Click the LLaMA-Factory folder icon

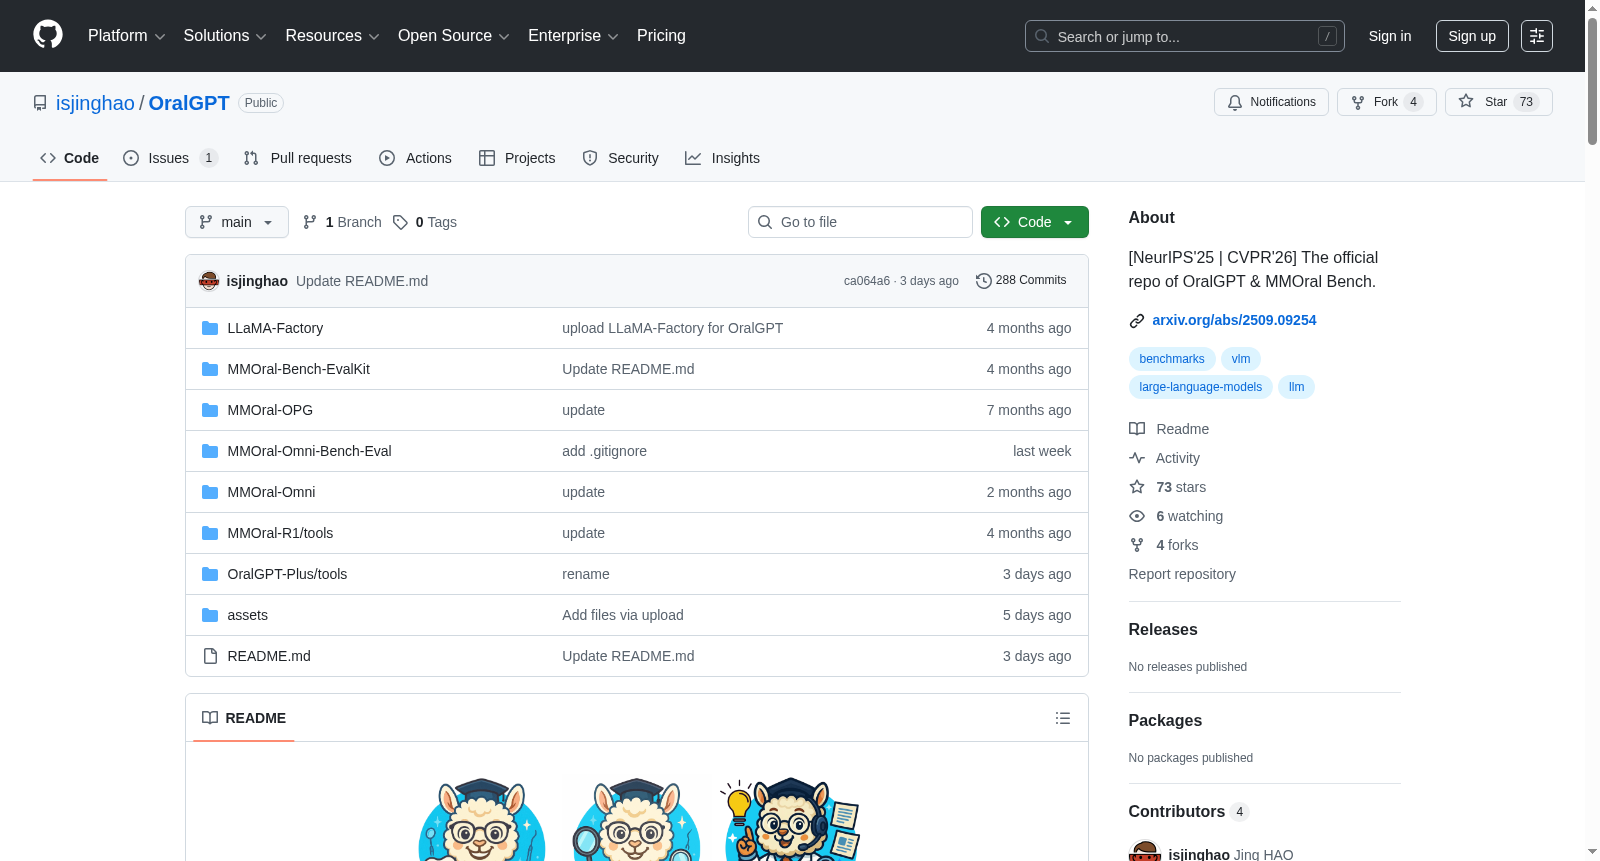click(210, 328)
